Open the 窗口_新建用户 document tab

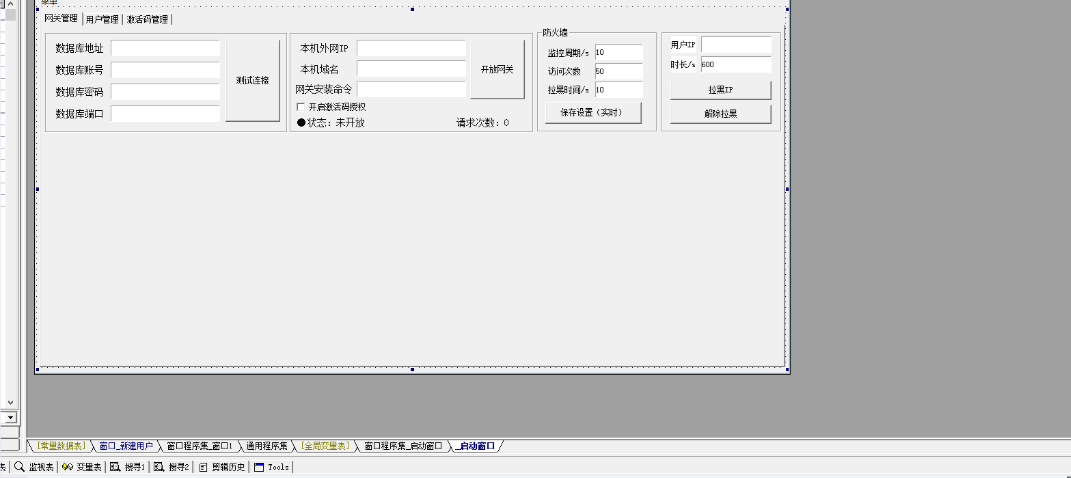pyautogui.click(x=126, y=446)
